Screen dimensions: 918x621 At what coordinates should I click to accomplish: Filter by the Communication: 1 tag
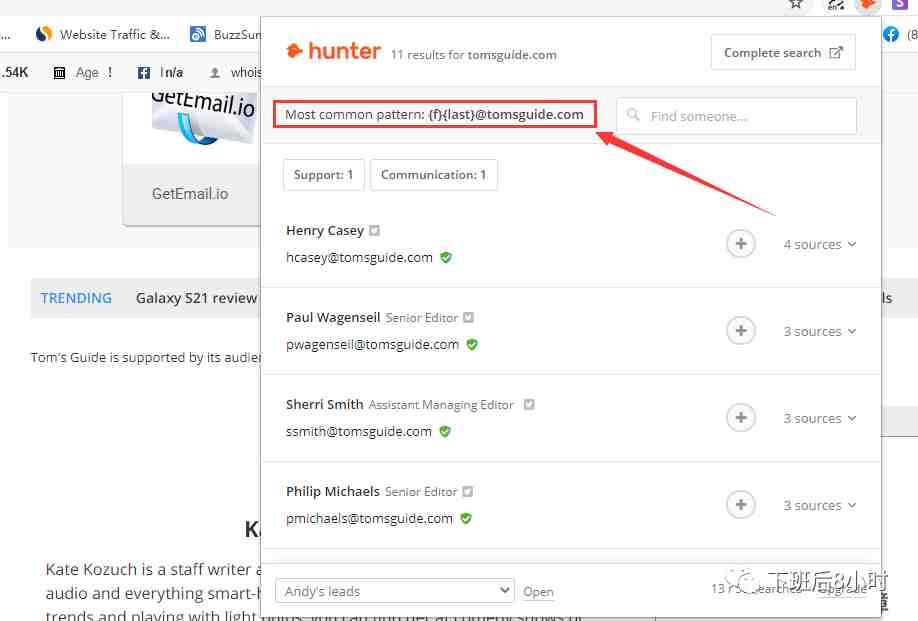coord(433,175)
